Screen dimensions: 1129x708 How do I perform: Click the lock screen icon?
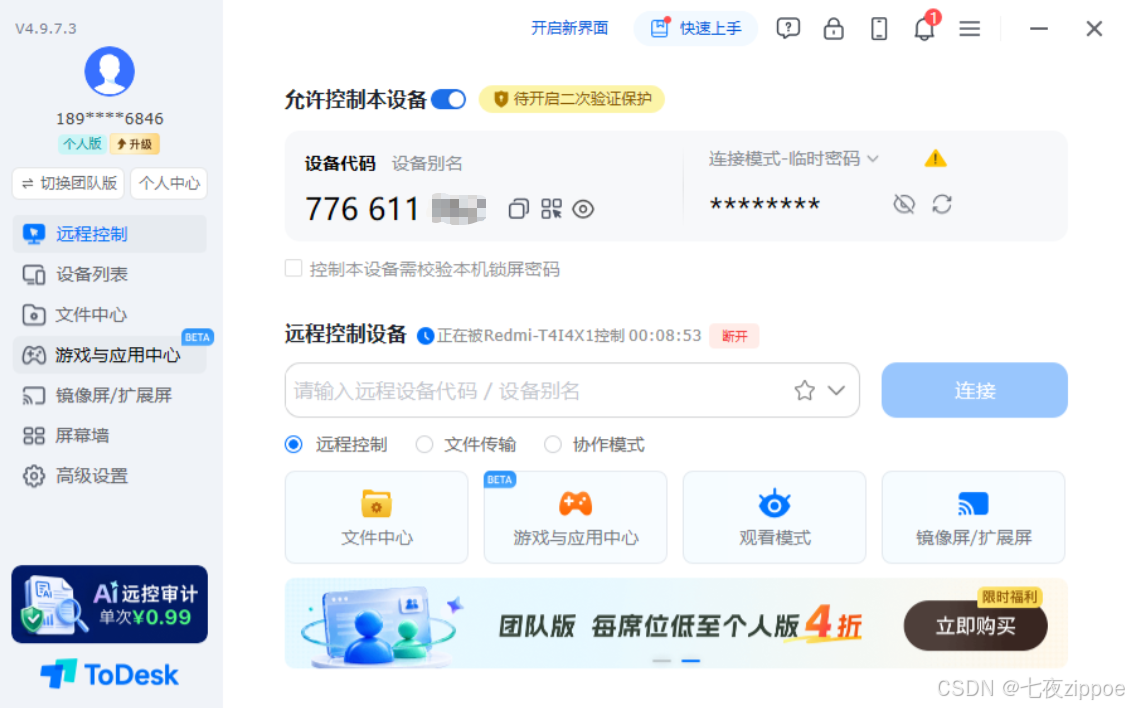click(833, 29)
